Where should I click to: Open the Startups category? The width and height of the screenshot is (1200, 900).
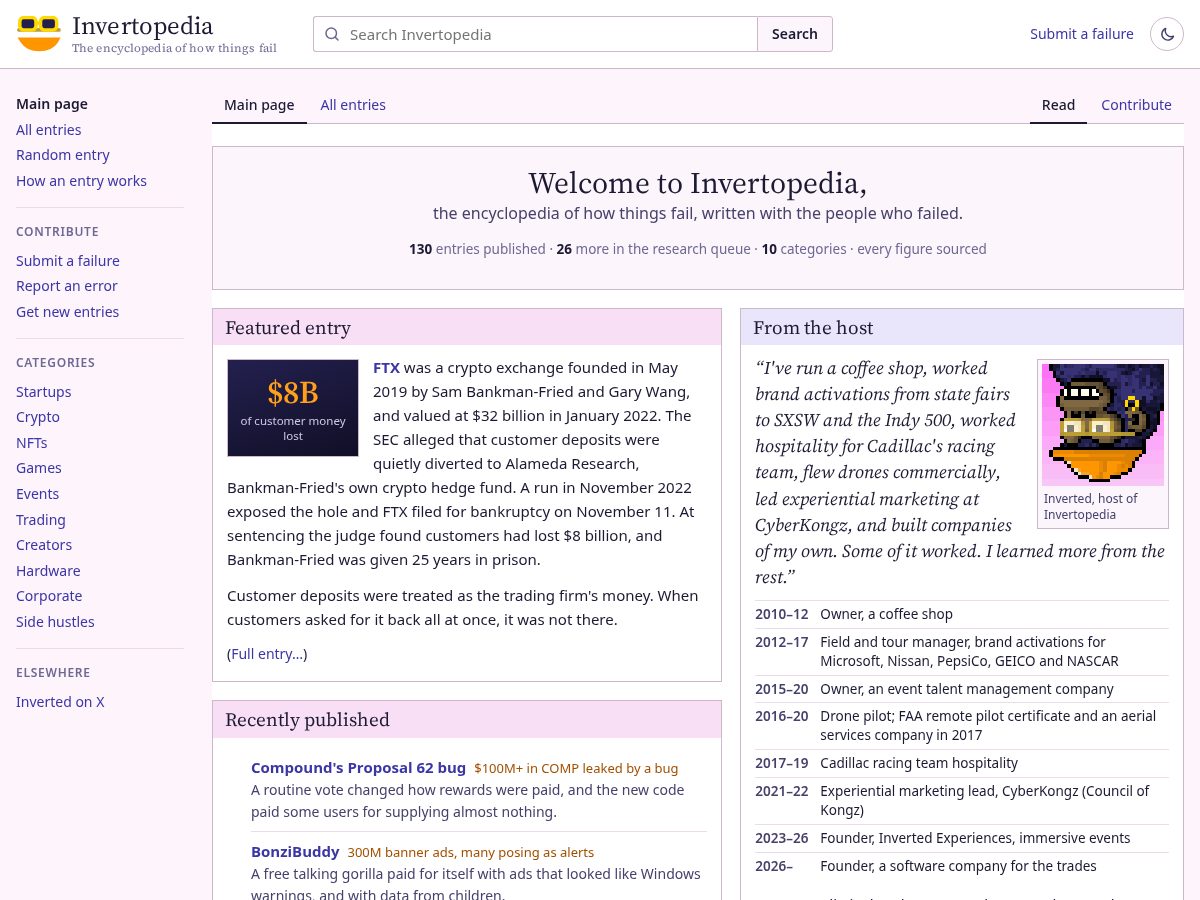click(44, 392)
